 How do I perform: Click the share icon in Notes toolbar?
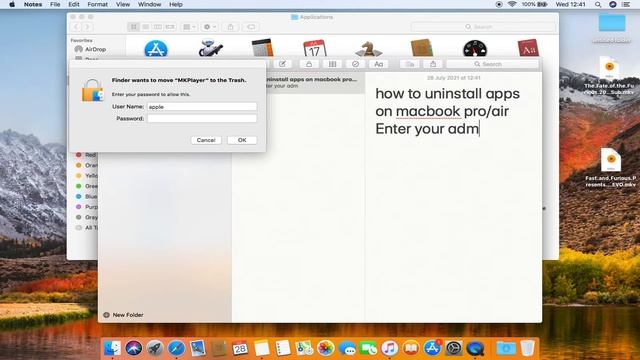(433, 64)
